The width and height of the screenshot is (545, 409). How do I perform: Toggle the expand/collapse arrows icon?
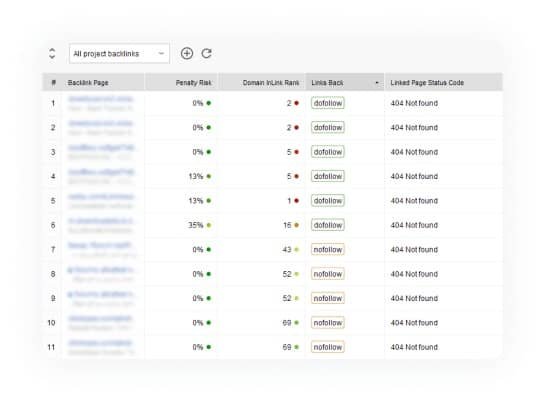click(x=52, y=54)
